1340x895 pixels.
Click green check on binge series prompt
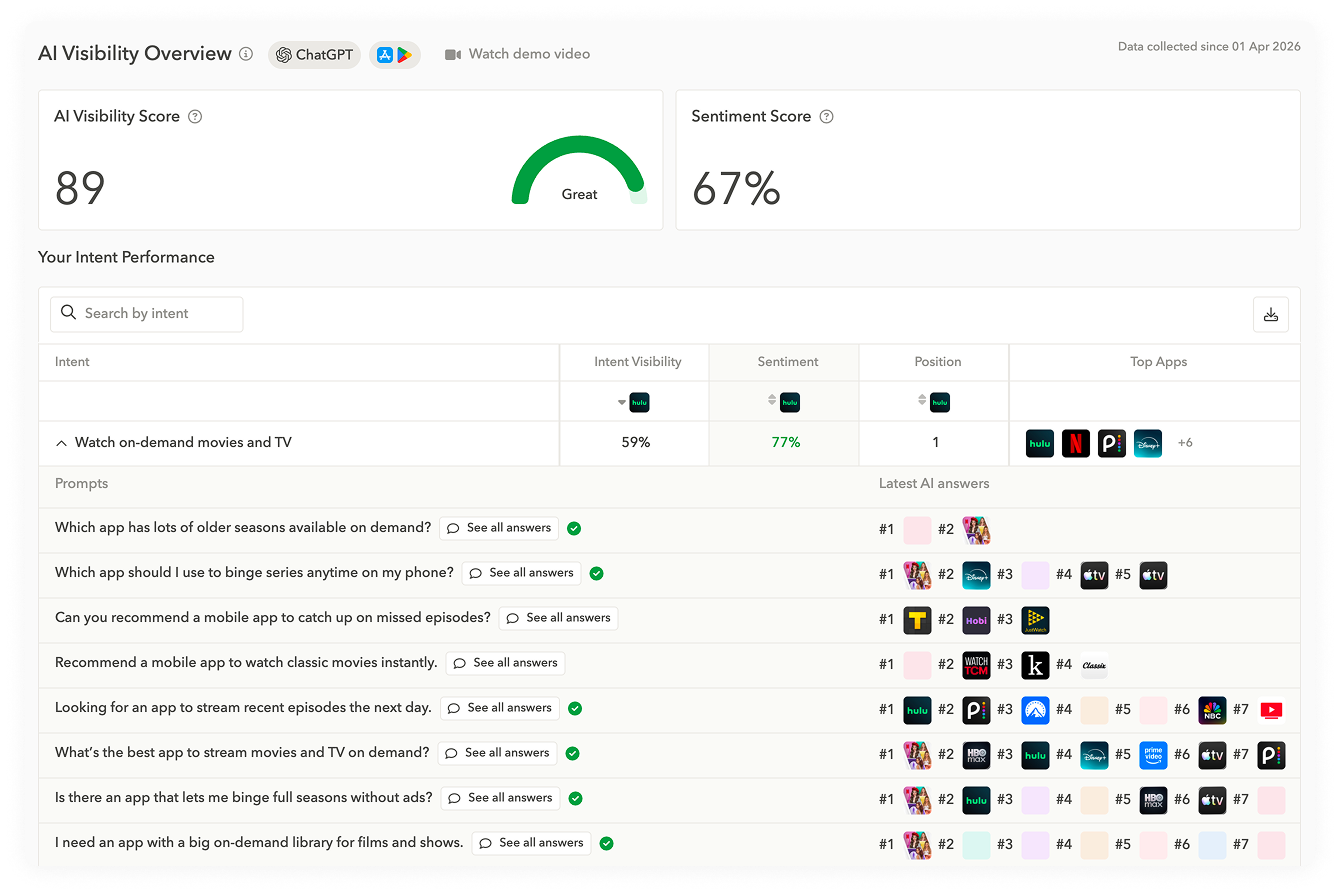click(596, 573)
